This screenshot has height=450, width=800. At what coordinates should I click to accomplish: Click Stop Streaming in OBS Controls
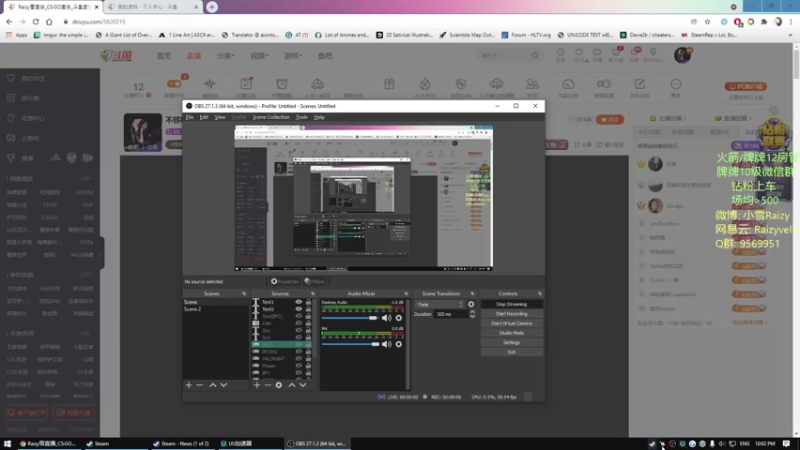511,305
